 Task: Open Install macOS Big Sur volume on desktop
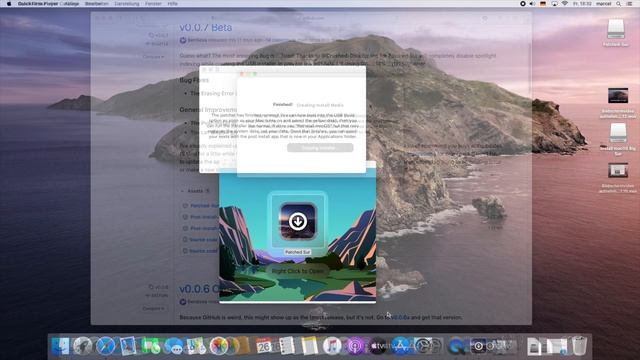618,139
